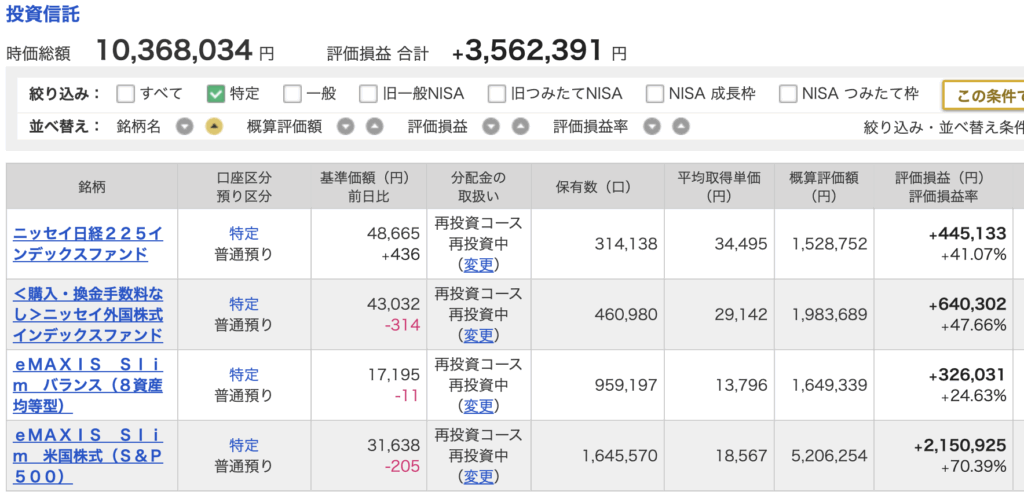Select the 旧つみたてNISA checkbox
The width and height of the screenshot is (1024, 499).
pos(497,94)
